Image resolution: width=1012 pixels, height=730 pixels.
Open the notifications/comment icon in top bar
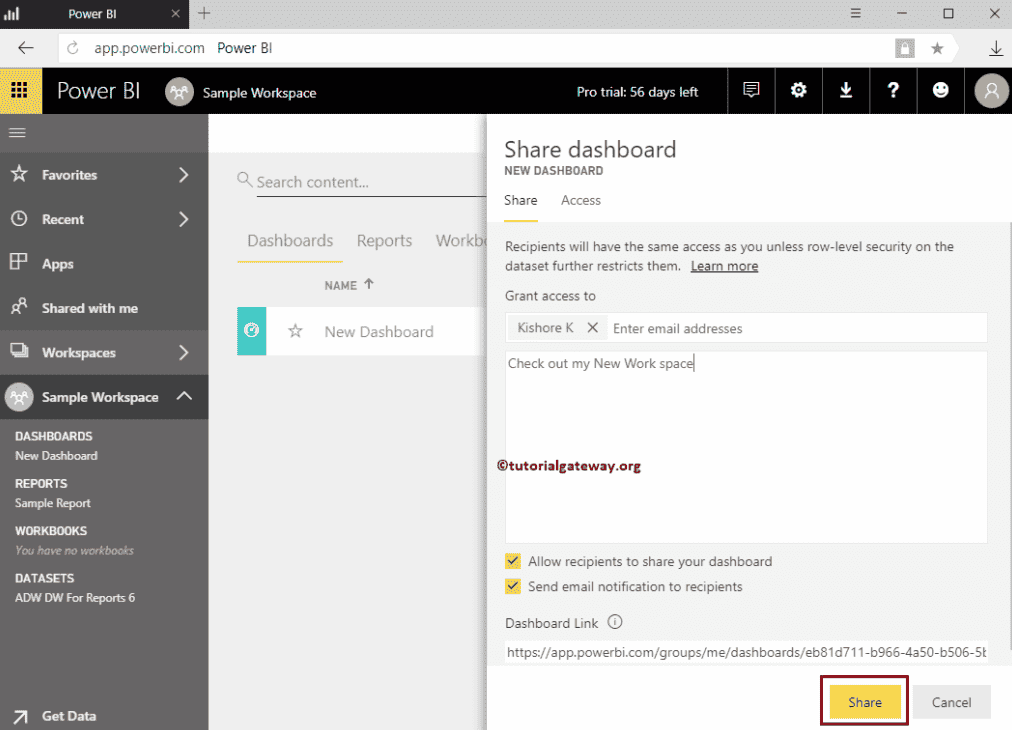tap(751, 90)
